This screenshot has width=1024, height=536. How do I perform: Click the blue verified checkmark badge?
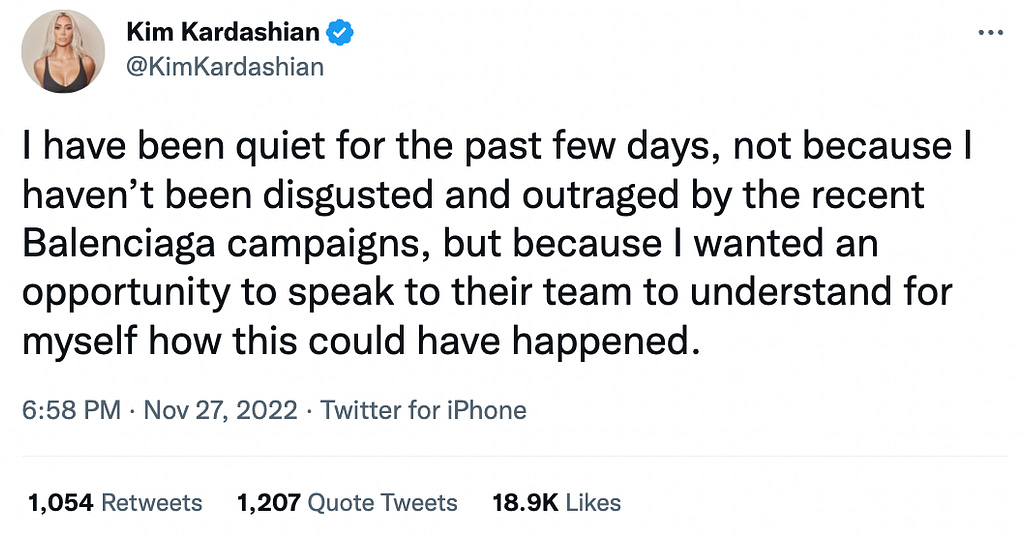[x=342, y=33]
